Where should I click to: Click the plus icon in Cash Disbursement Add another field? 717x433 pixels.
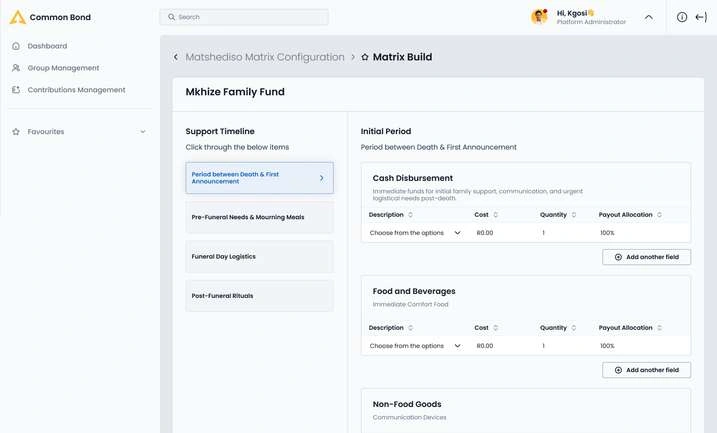click(x=618, y=257)
